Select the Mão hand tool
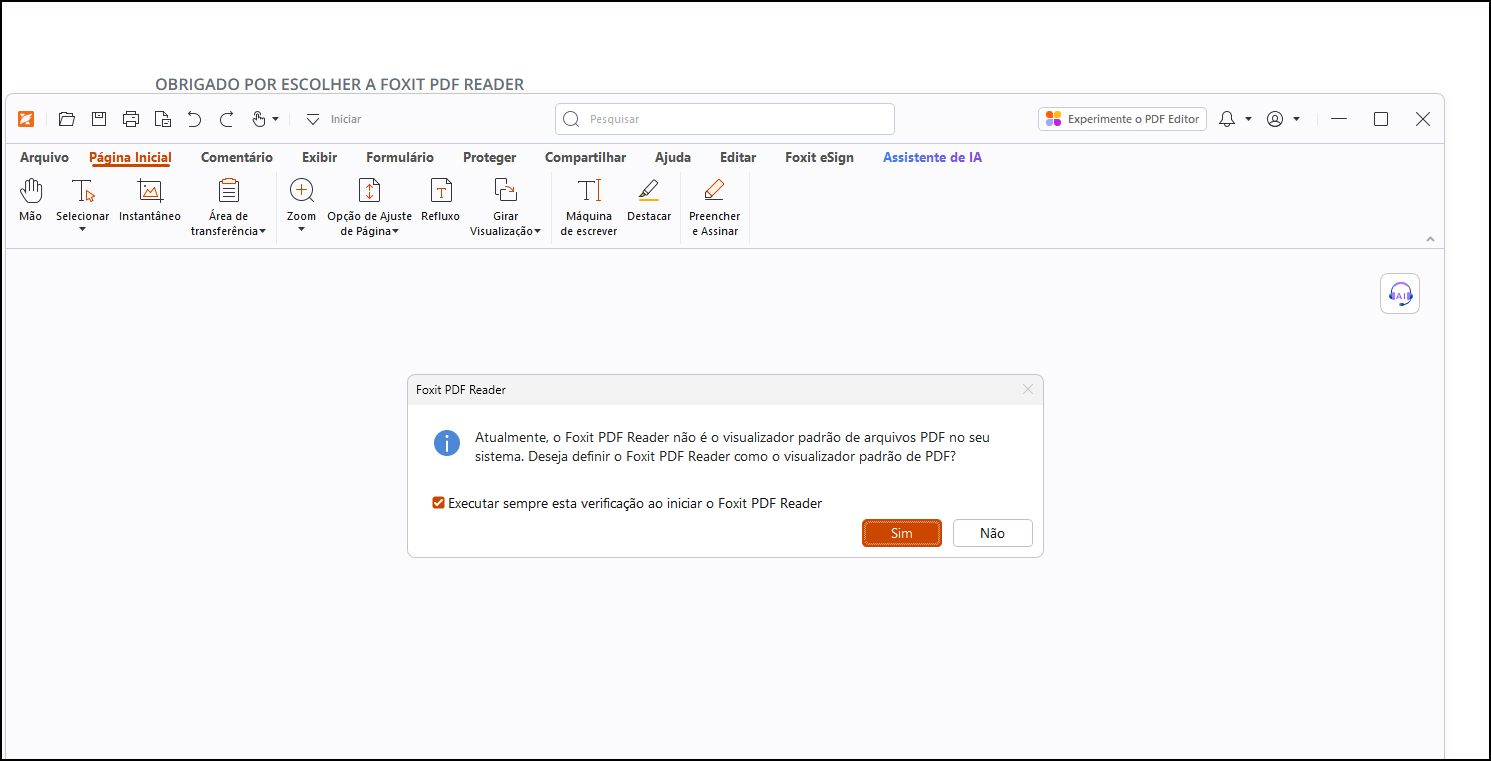The width and height of the screenshot is (1491, 761). pos(31,200)
